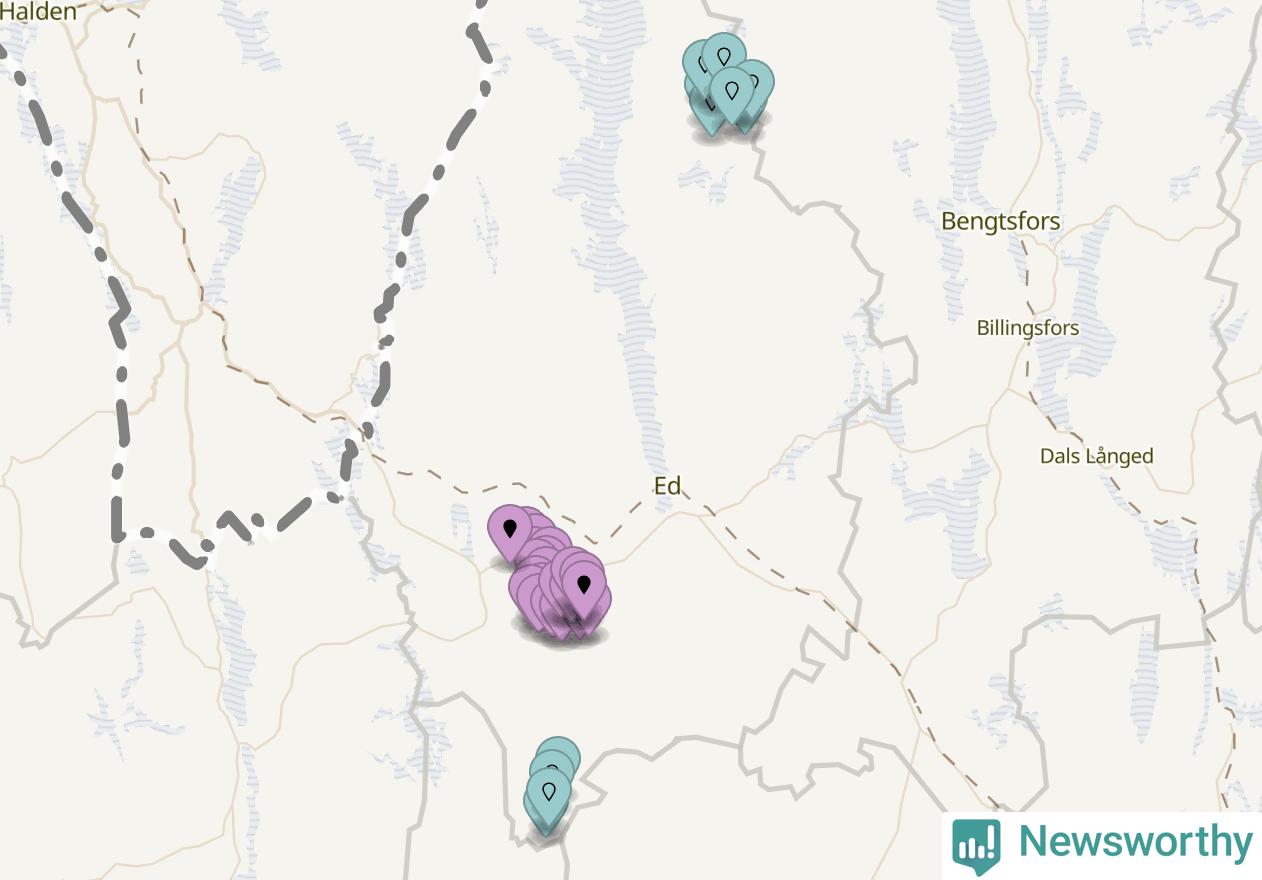Select the front teal marker in the northern cluster
1262x880 pixels.
tap(732, 93)
